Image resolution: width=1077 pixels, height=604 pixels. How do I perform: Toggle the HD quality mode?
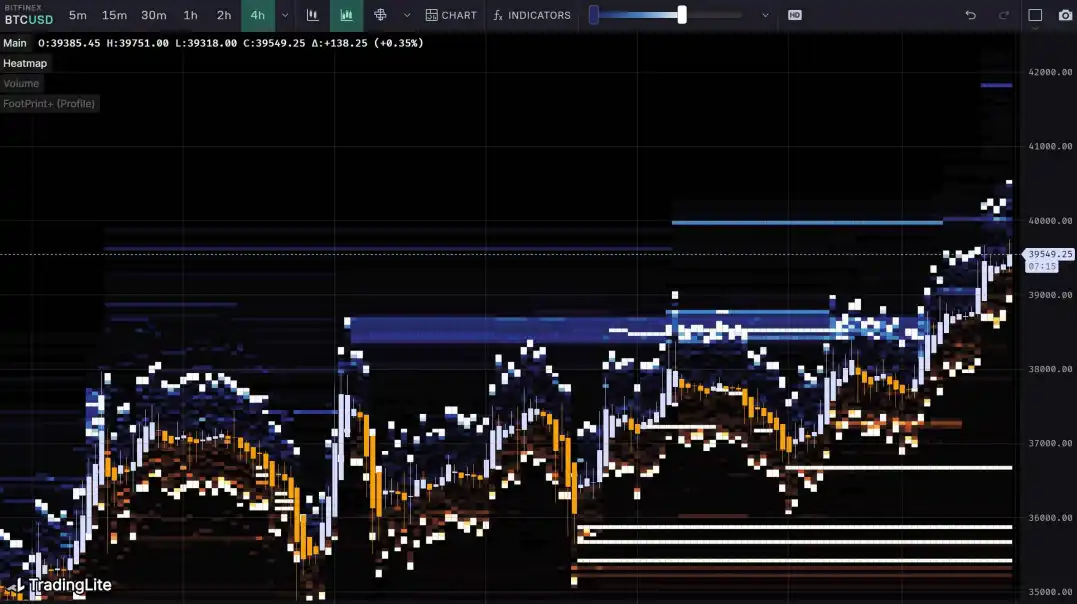[x=794, y=15]
